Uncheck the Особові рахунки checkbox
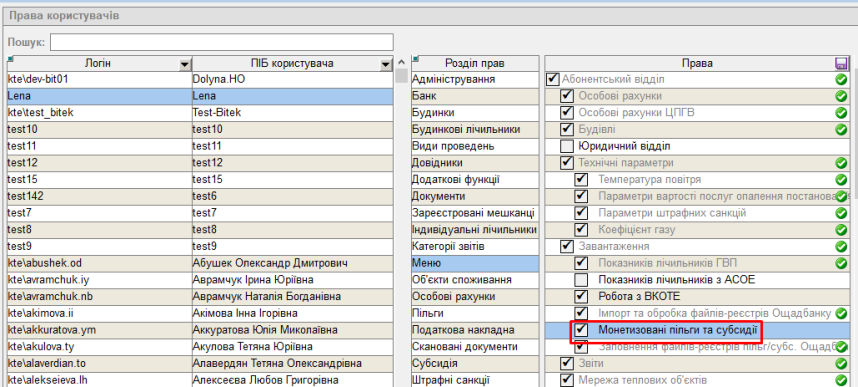This screenshot has height=387, width=858. 567,96
